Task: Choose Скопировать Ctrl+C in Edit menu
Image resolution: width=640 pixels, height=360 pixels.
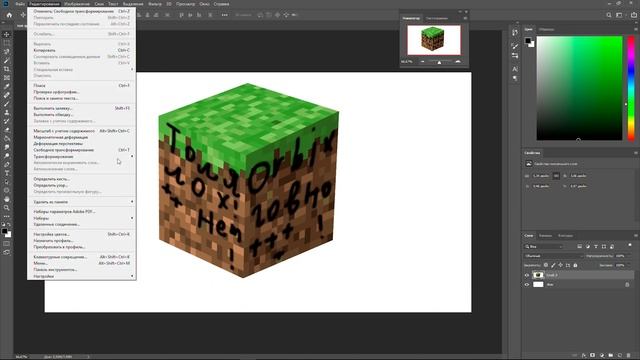Action: [x=82, y=50]
